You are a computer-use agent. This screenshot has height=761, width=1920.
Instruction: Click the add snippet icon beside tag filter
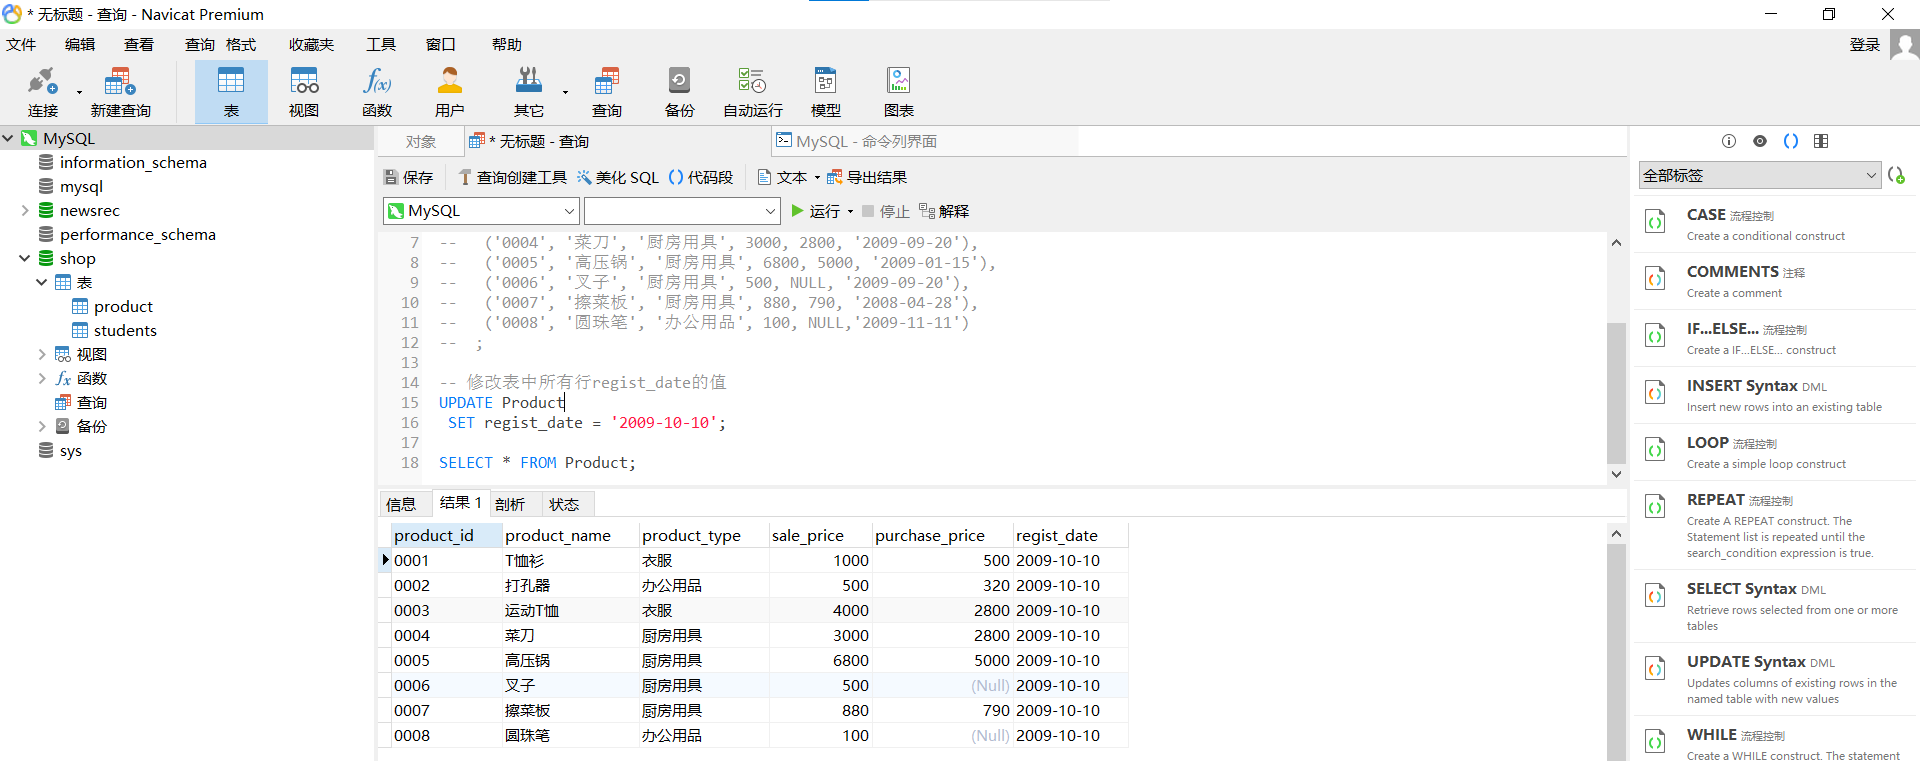pyautogui.click(x=1896, y=175)
